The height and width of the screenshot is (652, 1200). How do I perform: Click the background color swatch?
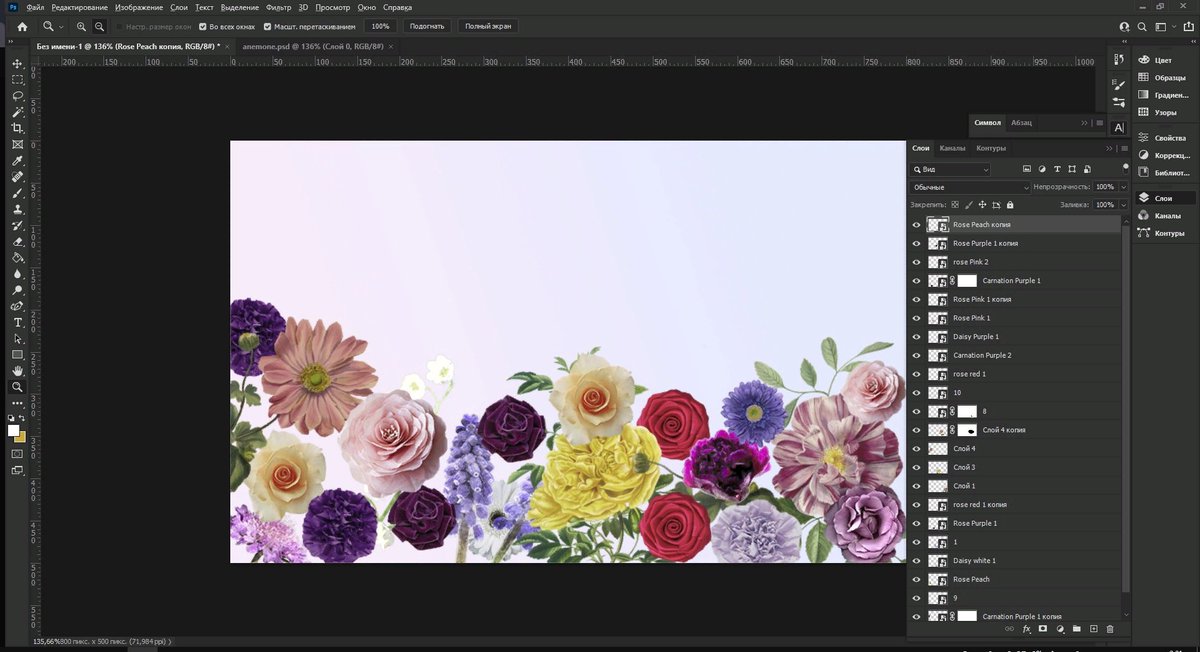coord(21,438)
